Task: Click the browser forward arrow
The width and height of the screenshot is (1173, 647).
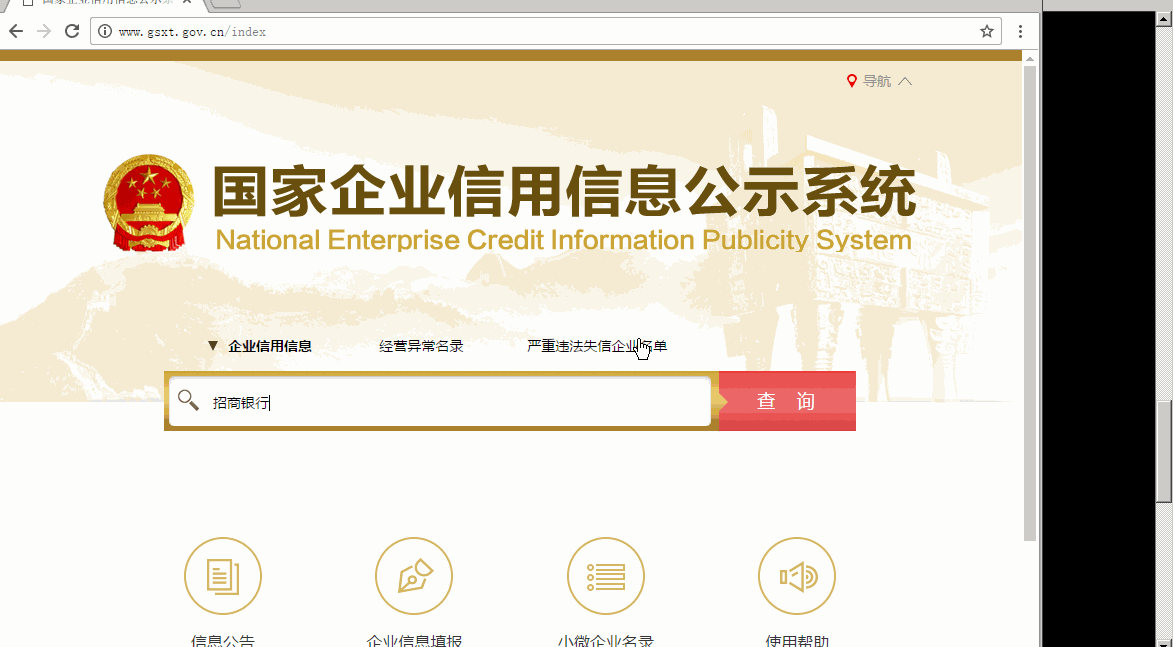Action: pos(44,31)
